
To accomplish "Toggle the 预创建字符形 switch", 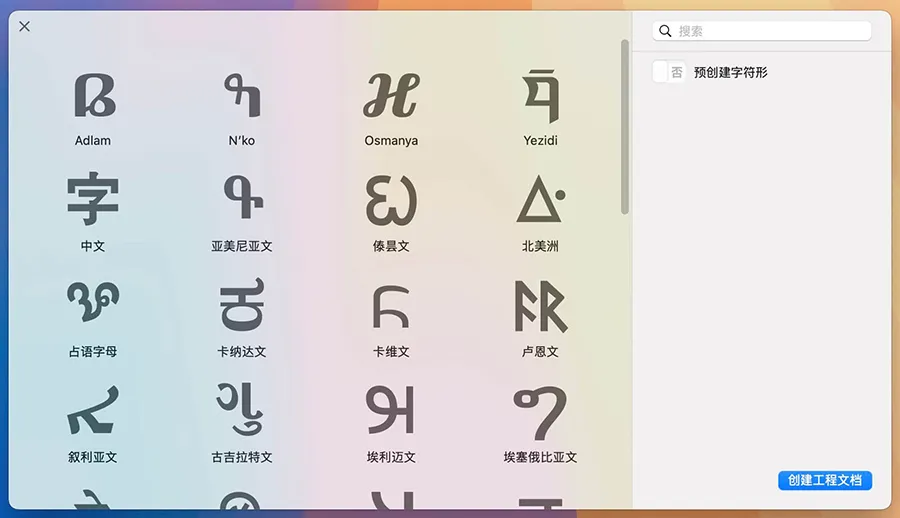I will coord(668,72).
